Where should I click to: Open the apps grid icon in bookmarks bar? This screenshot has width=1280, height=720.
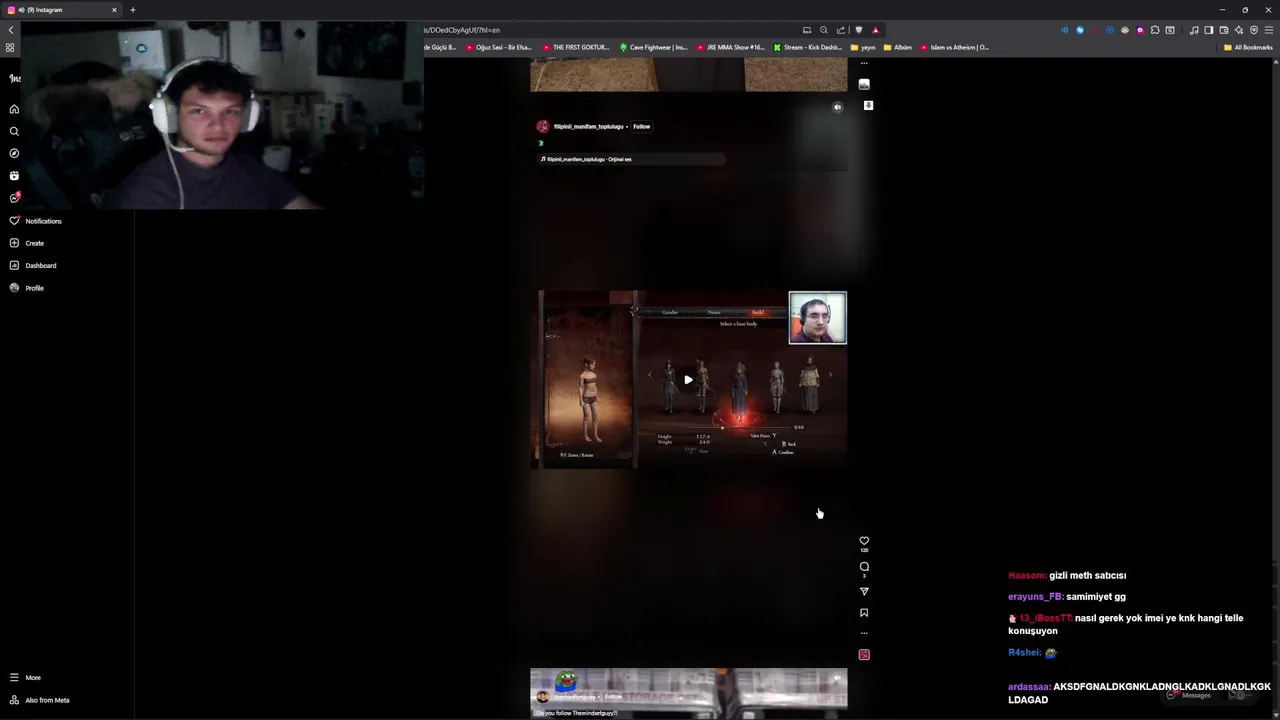pos(10,47)
